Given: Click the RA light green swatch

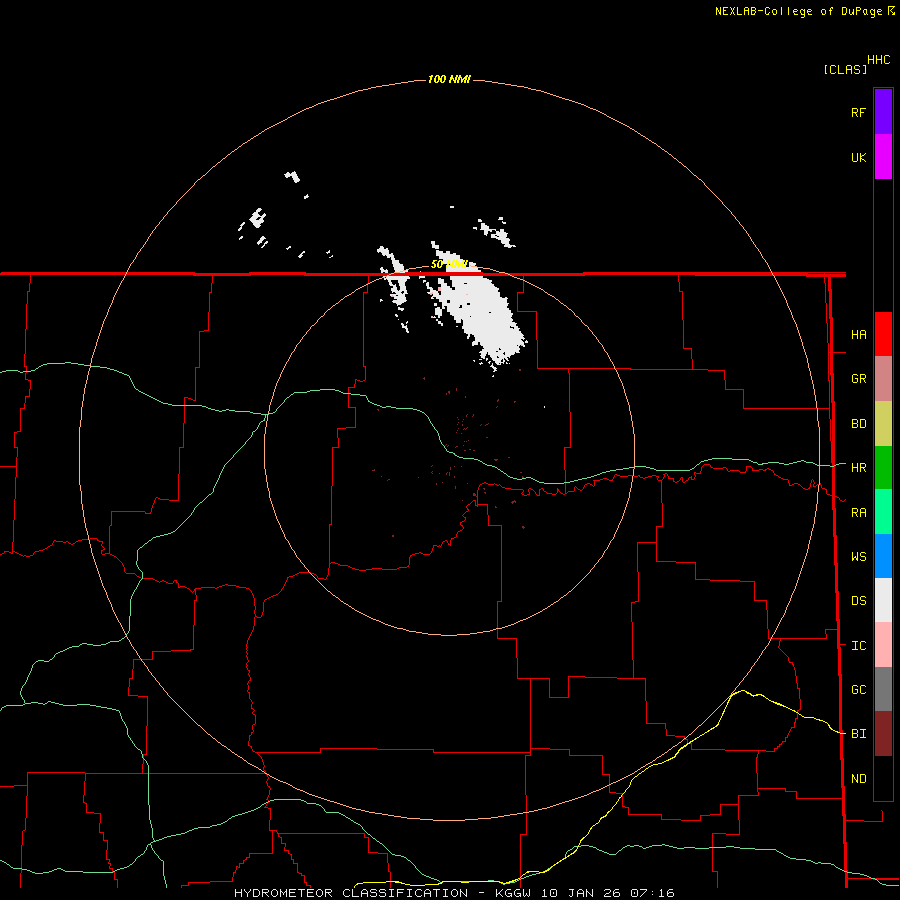Looking at the screenshot, I should click(x=883, y=512).
